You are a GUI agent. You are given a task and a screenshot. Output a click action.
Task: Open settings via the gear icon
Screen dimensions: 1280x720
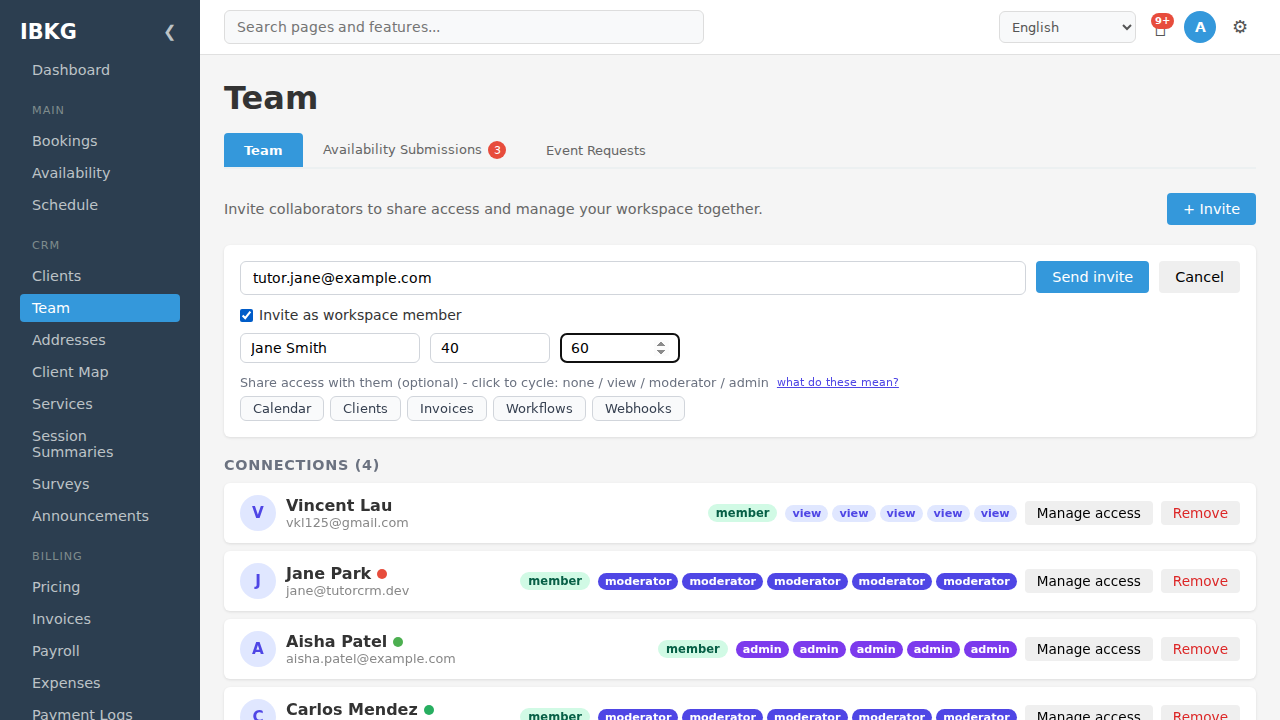tap(1240, 27)
